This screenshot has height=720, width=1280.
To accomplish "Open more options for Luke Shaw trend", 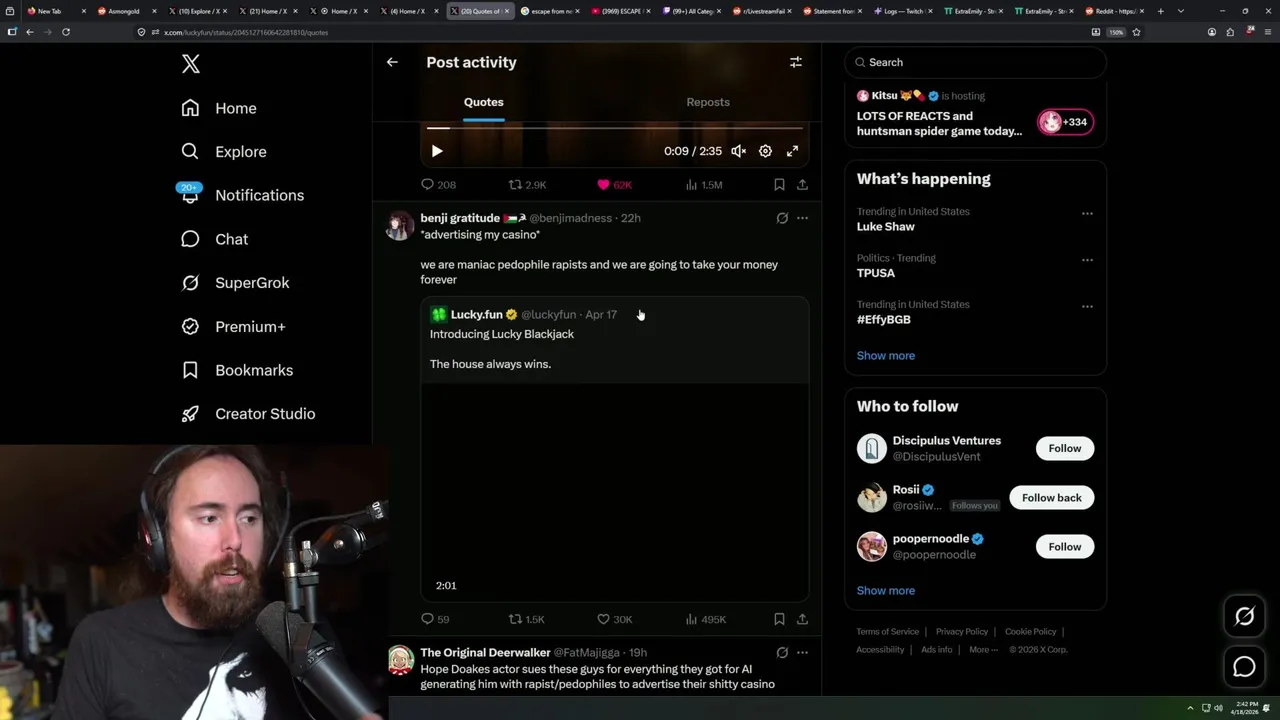I will pos(1087,213).
